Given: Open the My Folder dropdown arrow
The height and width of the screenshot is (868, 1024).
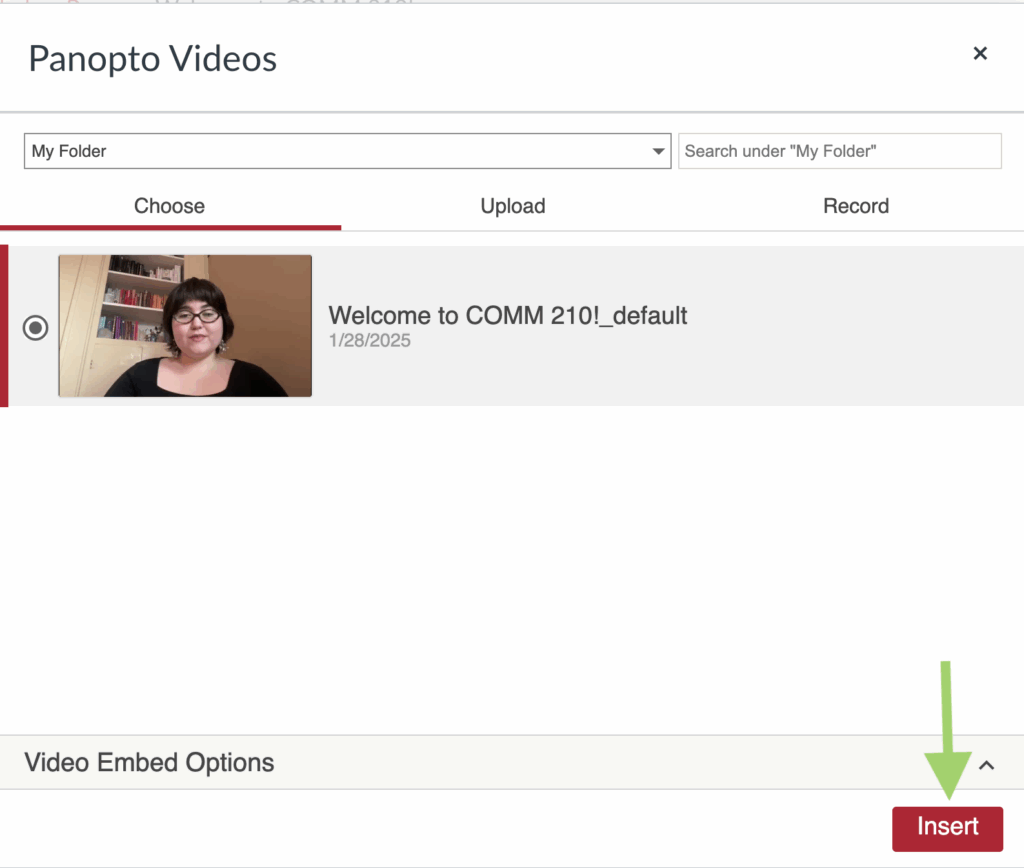Looking at the screenshot, I should pyautogui.click(x=658, y=152).
